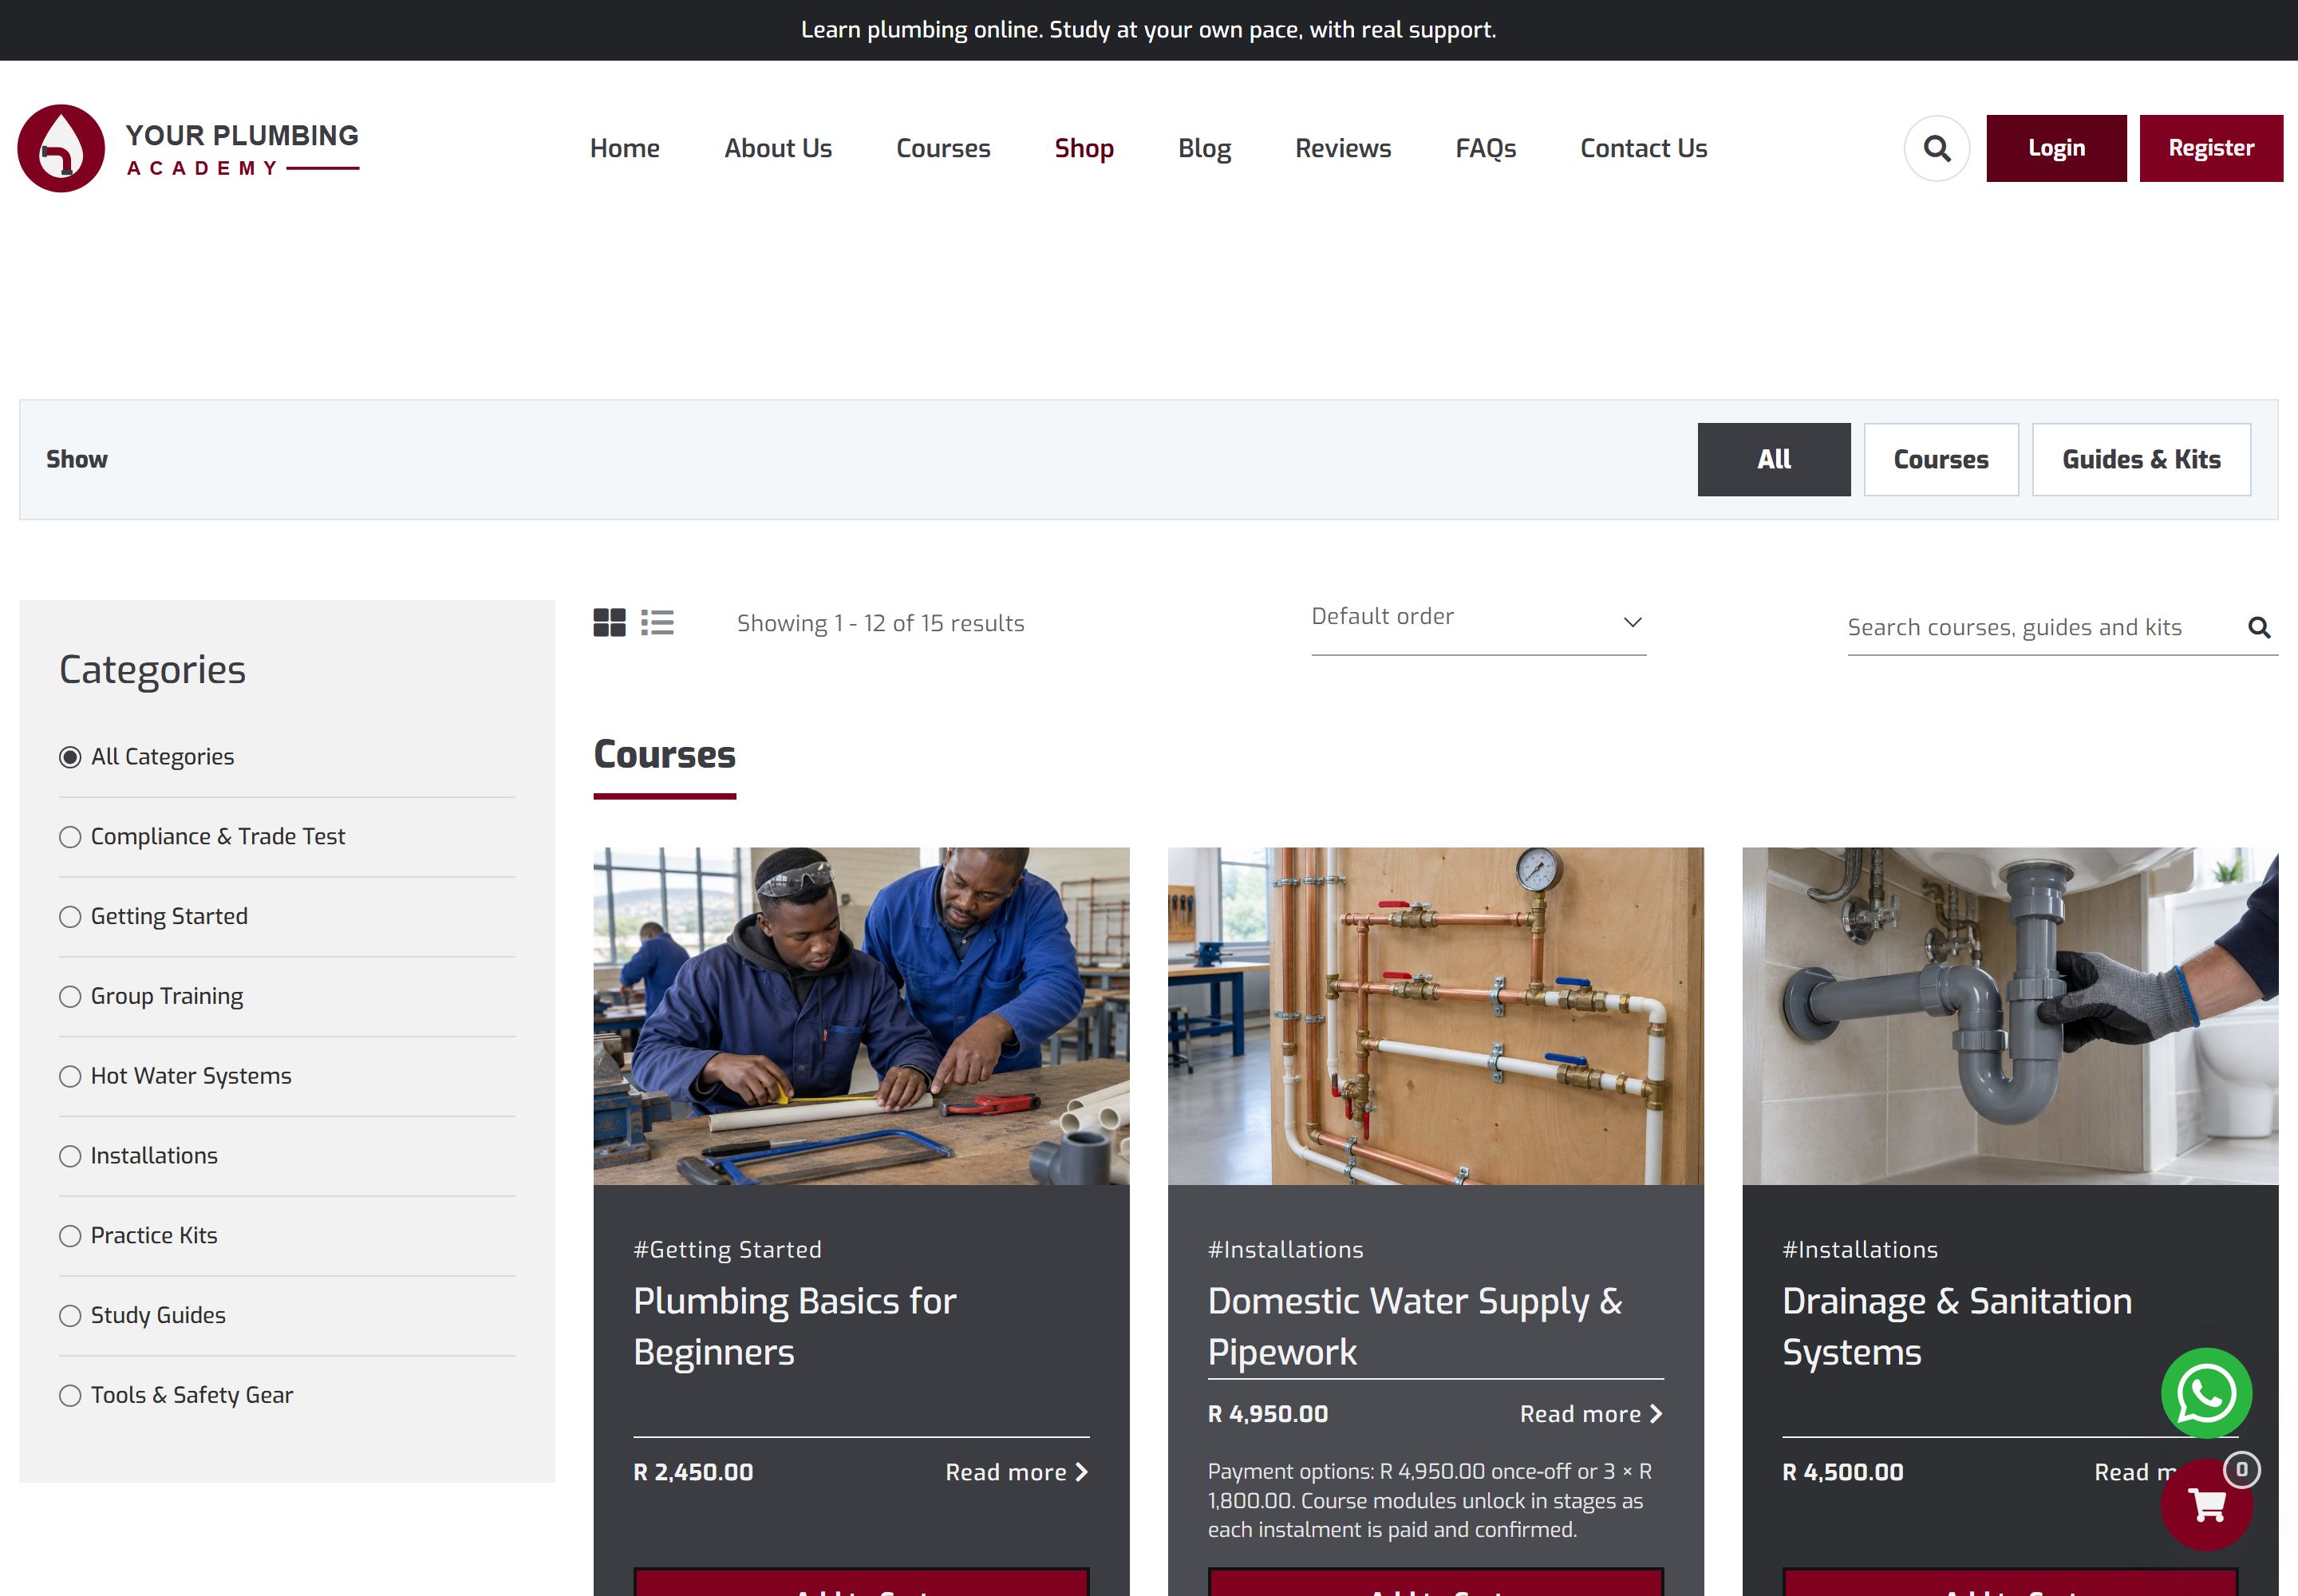Image resolution: width=2298 pixels, height=1596 pixels.
Task: Open the floating shopping cart
Action: (2206, 1504)
